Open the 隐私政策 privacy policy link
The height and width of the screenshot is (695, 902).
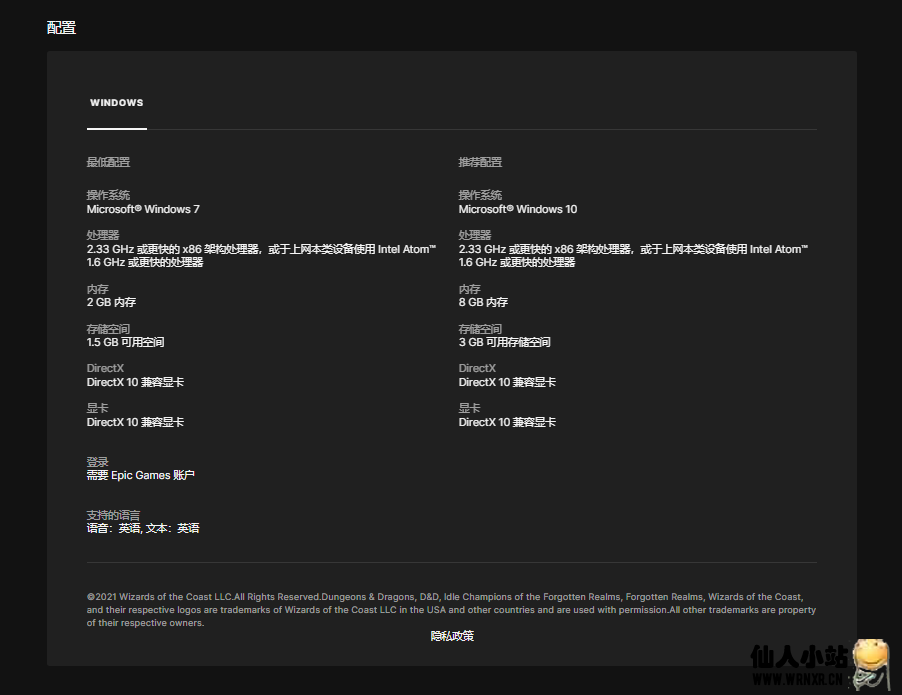(452, 636)
